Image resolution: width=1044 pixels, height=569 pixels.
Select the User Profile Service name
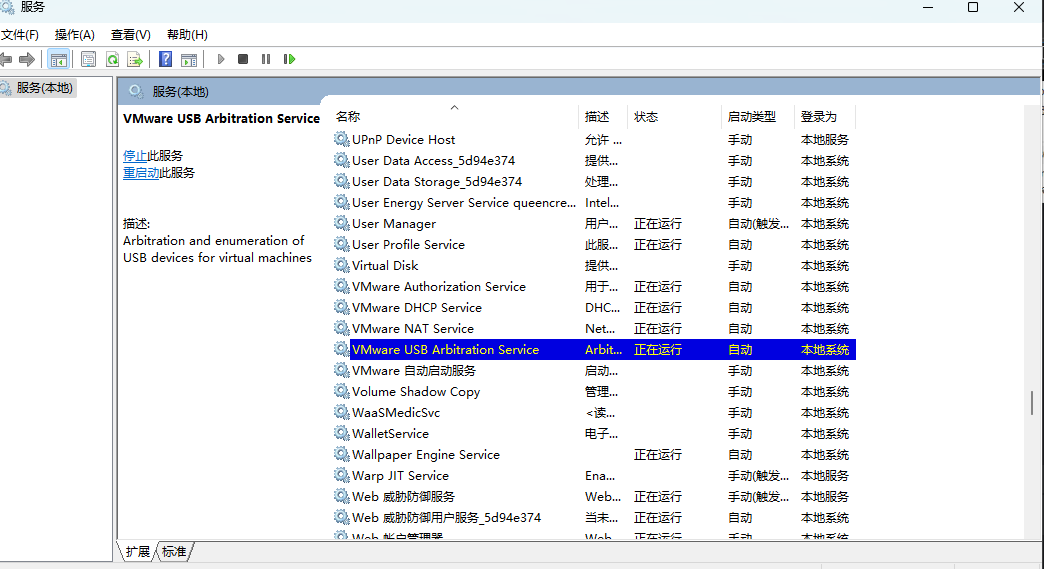408,245
